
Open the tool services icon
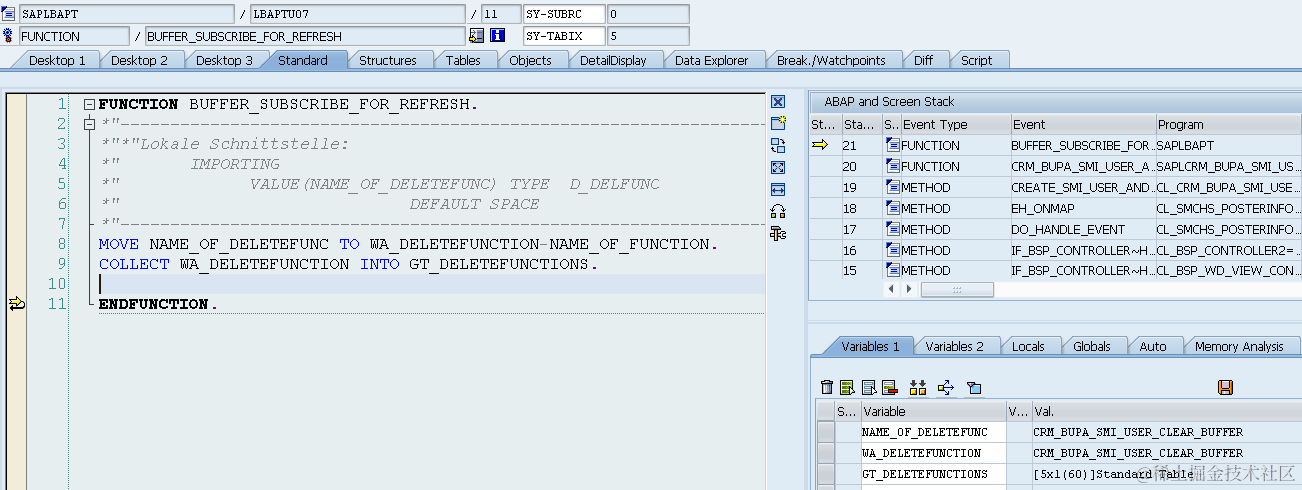pyautogui.click(x=778, y=233)
